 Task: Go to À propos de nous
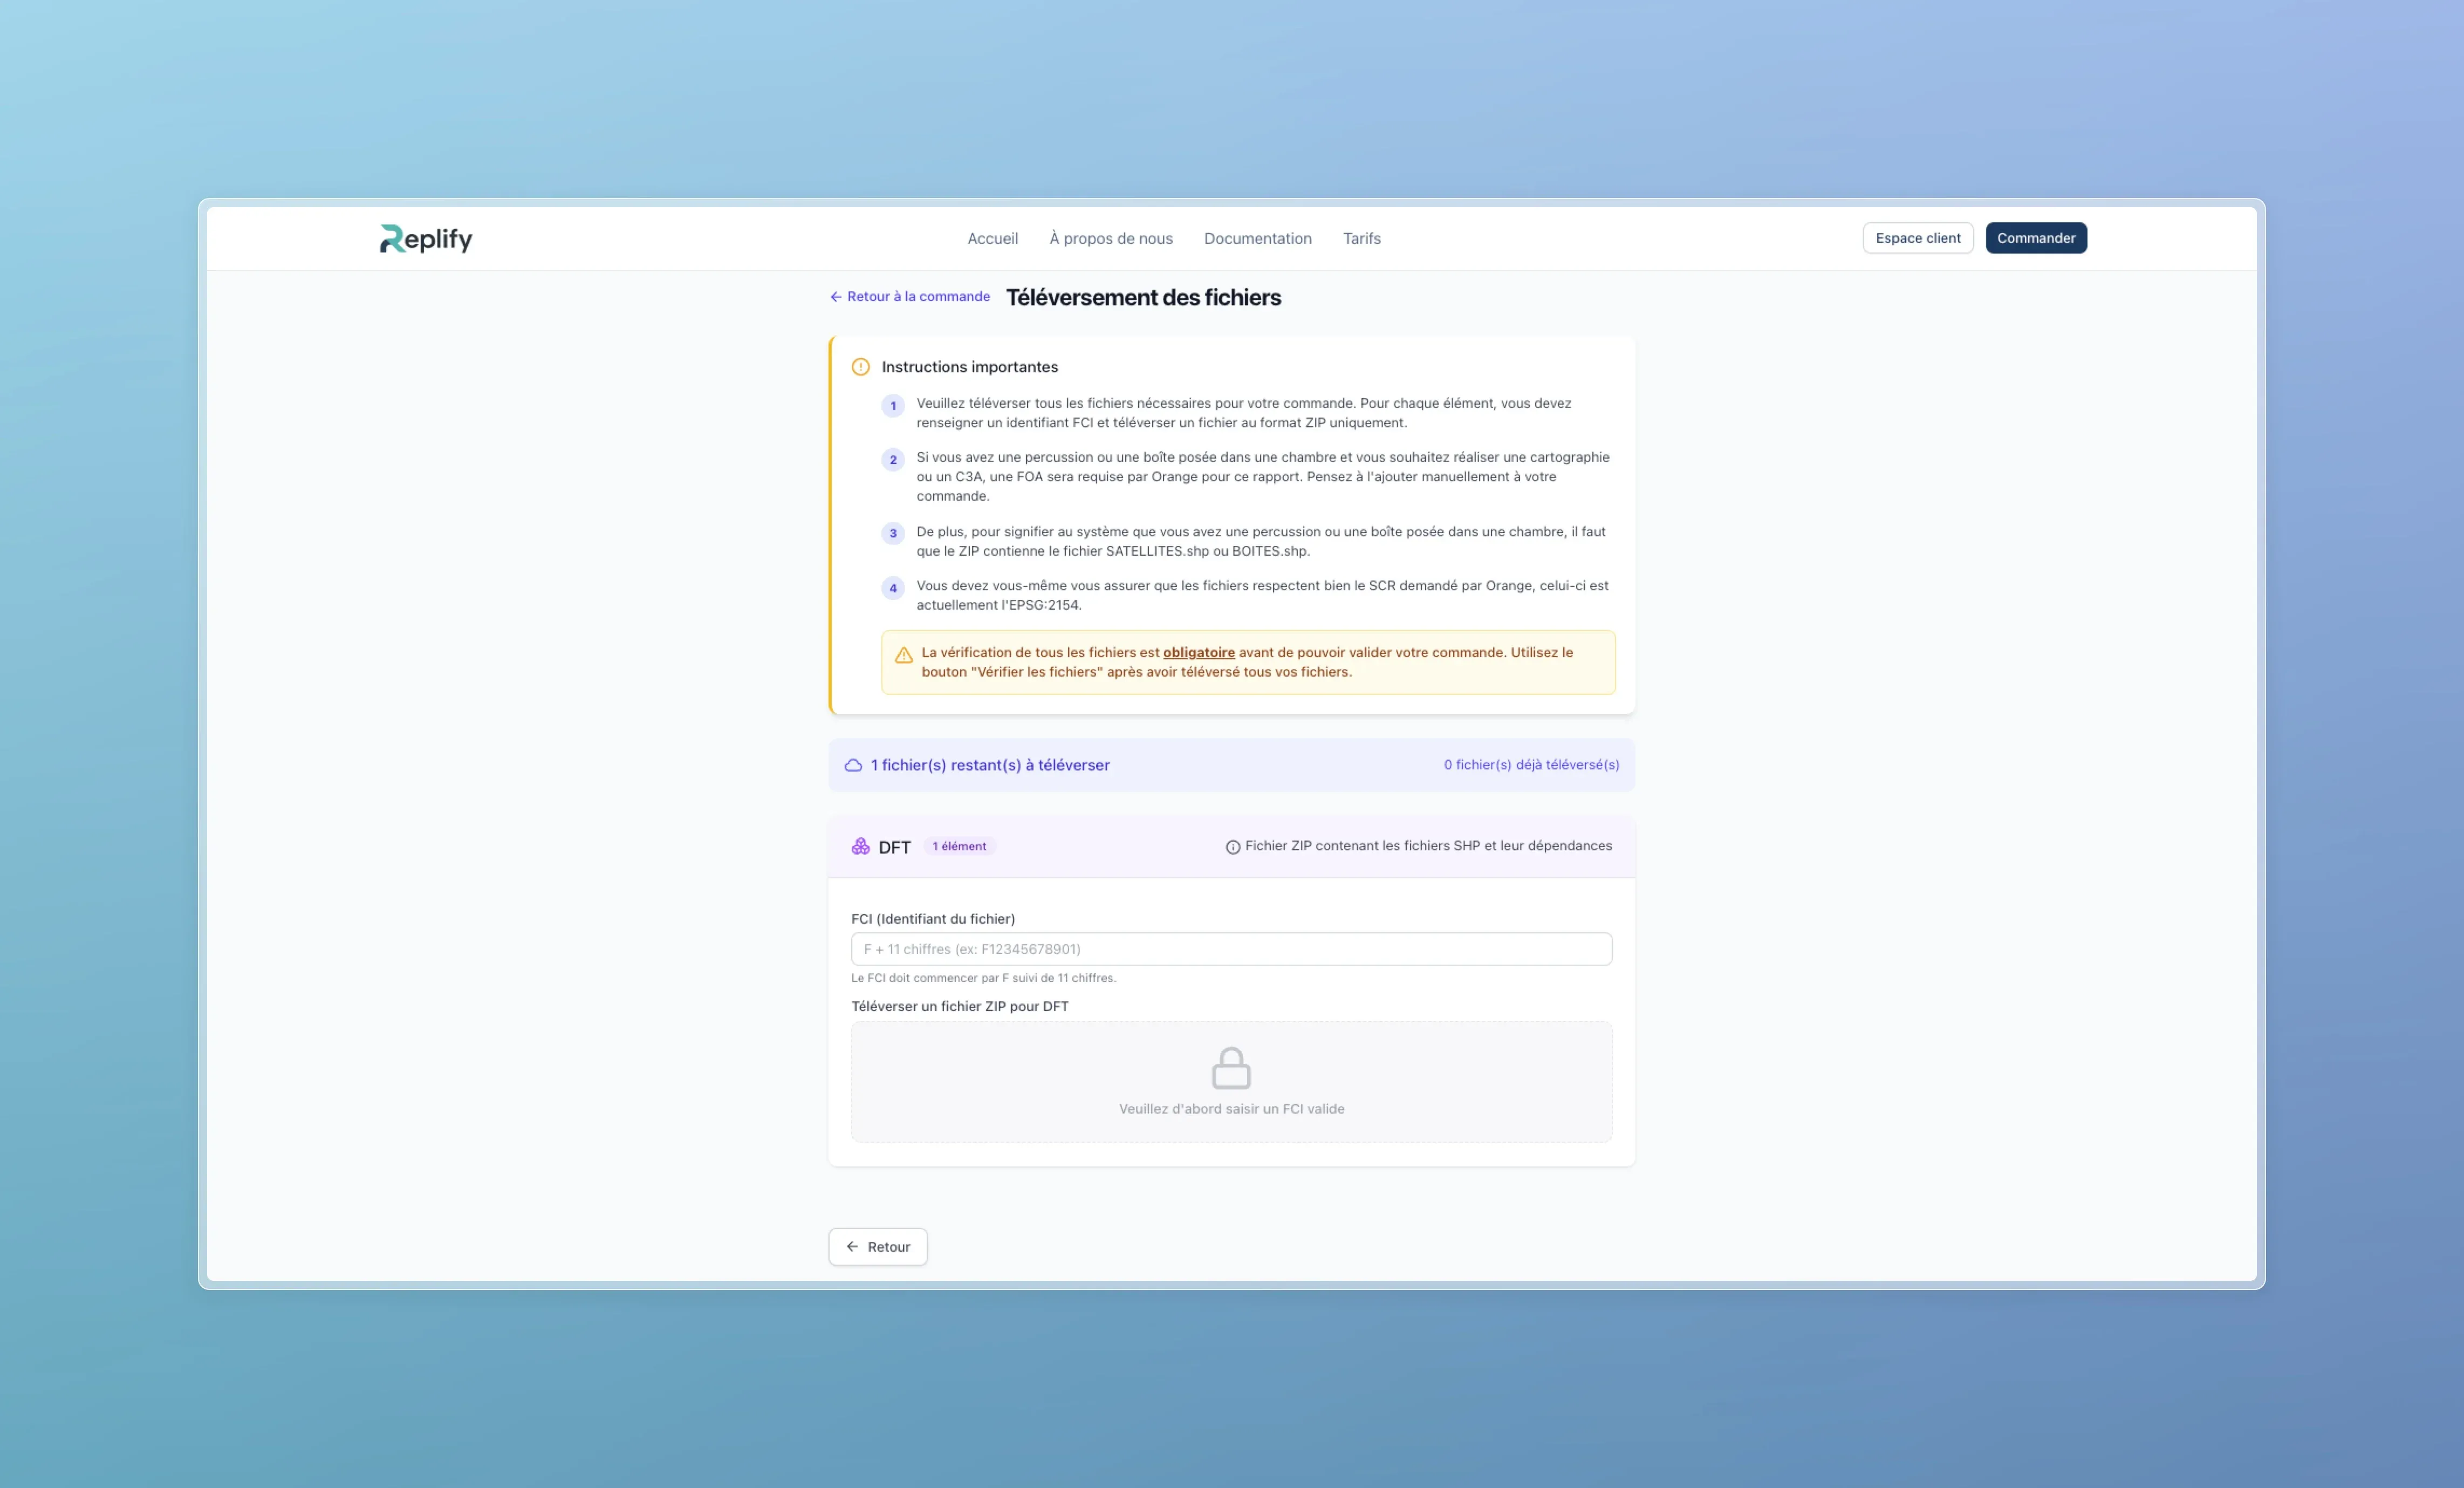pyautogui.click(x=1110, y=238)
